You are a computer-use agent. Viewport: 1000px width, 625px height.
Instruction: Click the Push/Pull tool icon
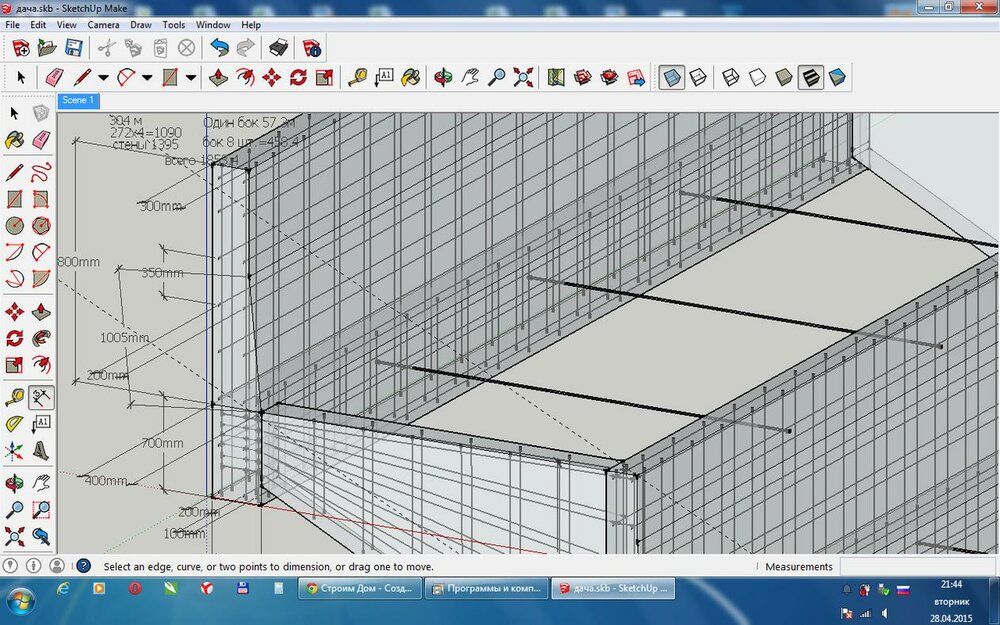(x=219, y=77)
